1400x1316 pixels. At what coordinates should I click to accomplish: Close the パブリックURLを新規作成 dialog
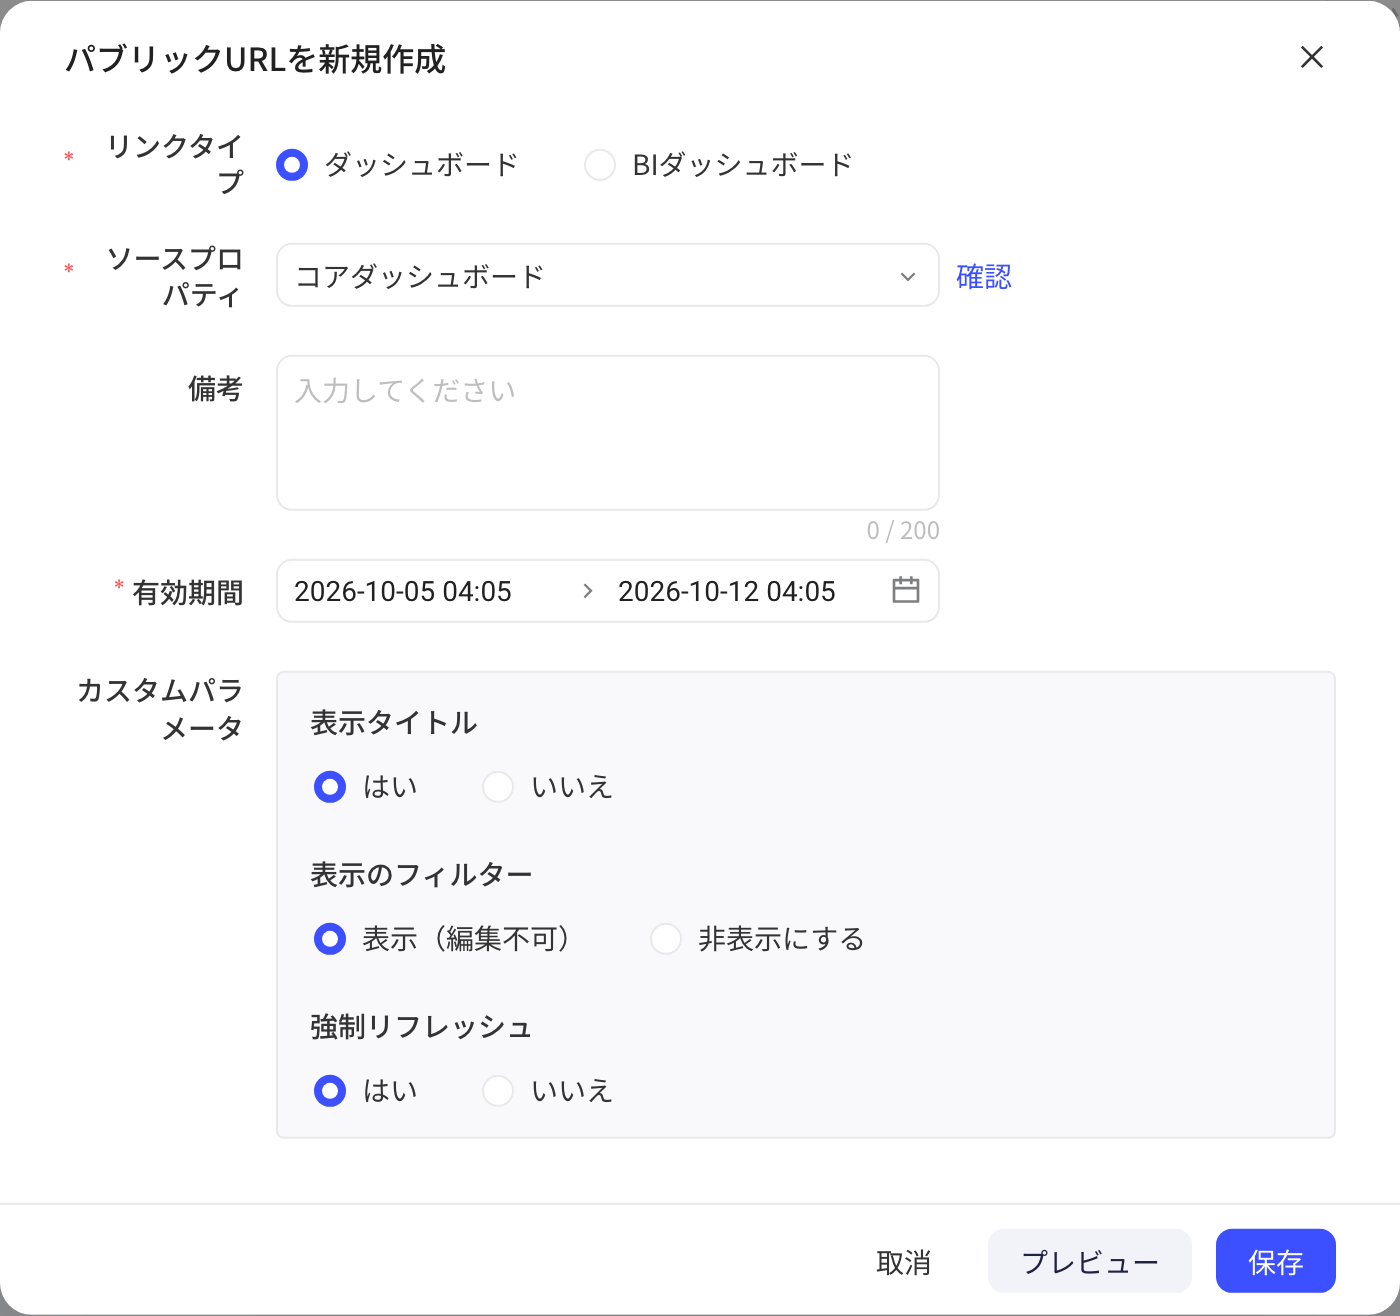pyautogui.click(x=1311, y=57)
